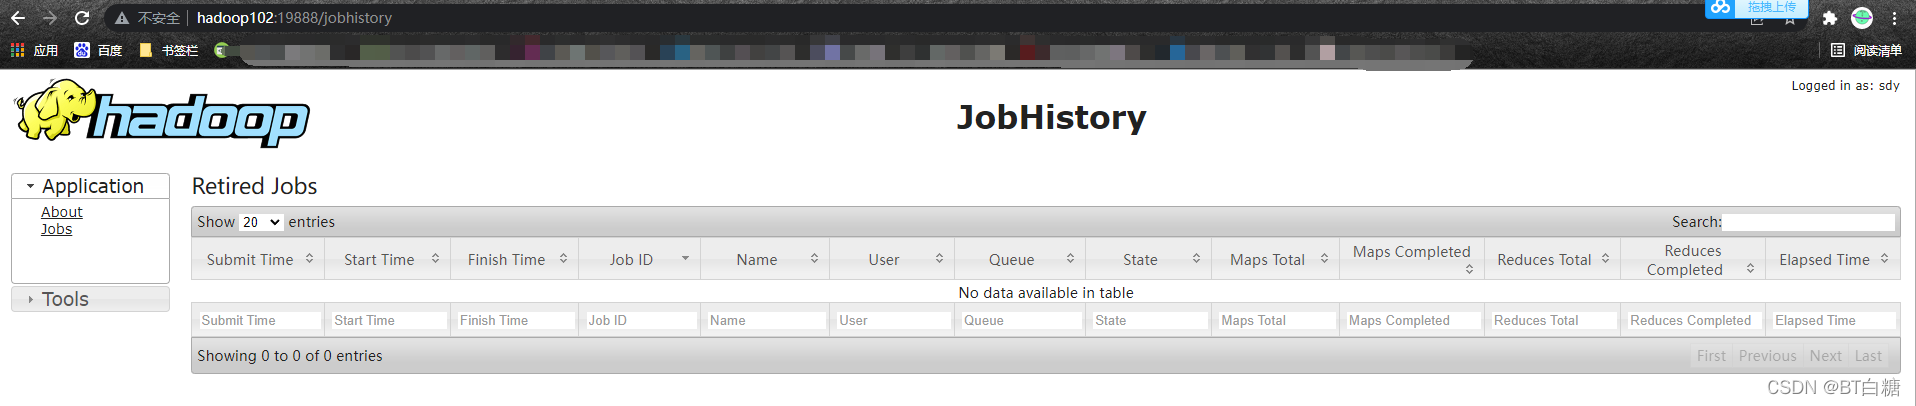The height and width of the screenshot is (406, 1916).
Task: Reload the page with refresh icon
Action: (82, 18)
